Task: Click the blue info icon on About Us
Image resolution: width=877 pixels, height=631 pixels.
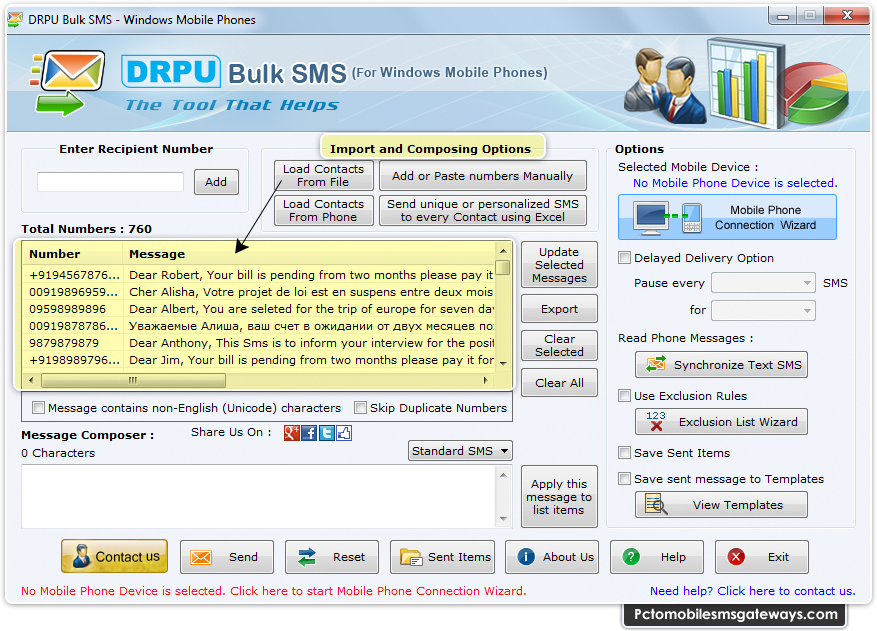Action: click(526, 557)
